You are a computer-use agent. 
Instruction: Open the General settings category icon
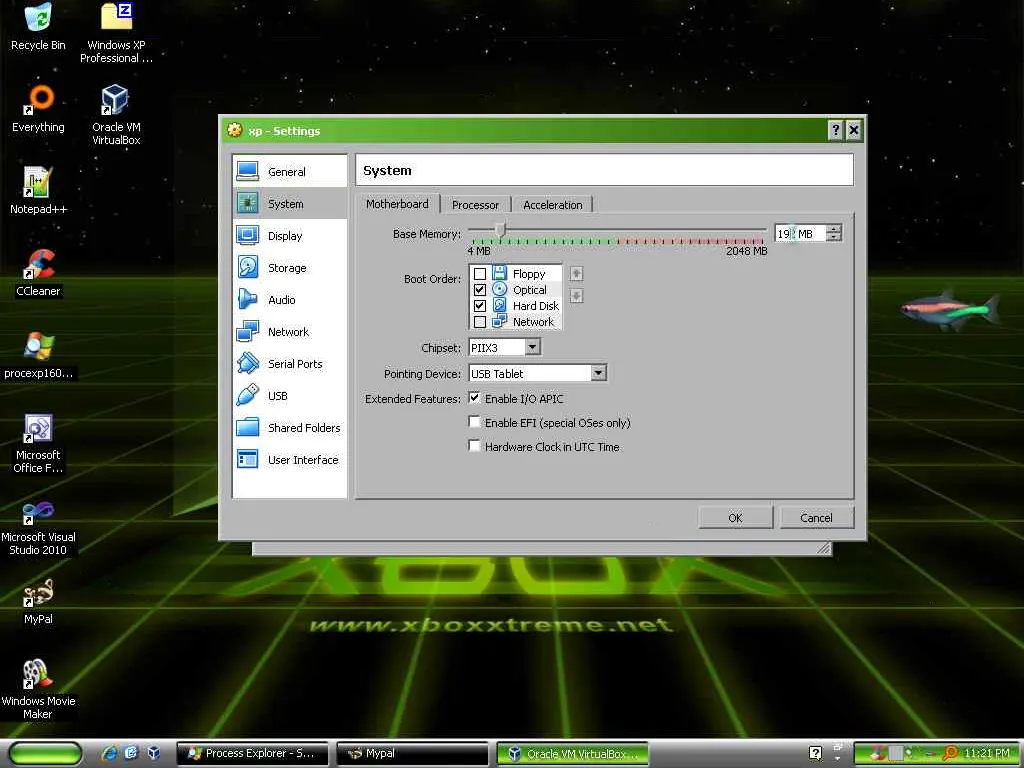[248, 171]
